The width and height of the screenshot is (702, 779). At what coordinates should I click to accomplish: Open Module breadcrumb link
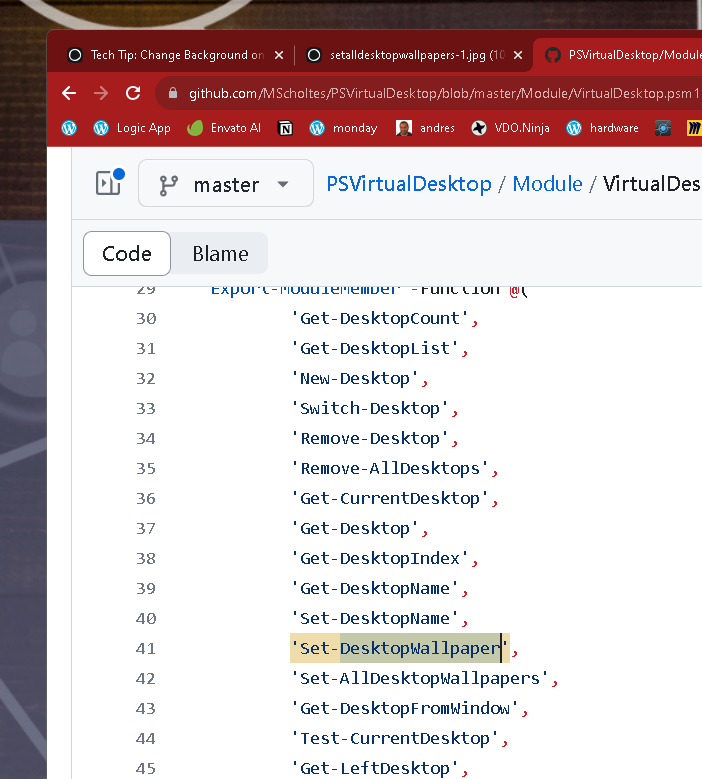547,184
